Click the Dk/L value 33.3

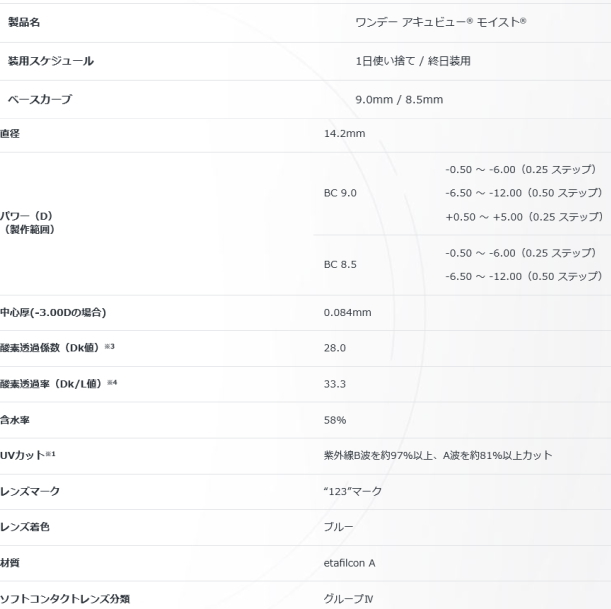pos(335,382)
